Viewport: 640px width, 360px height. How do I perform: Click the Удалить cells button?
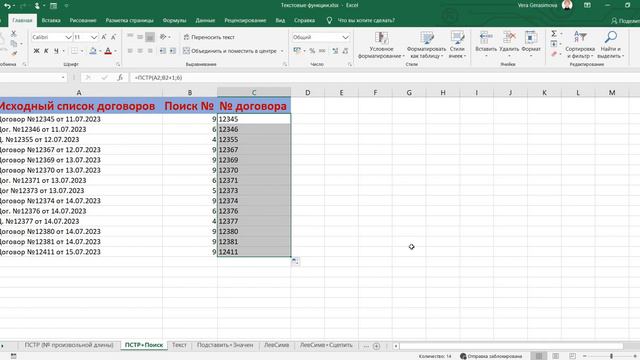(509, 44)
